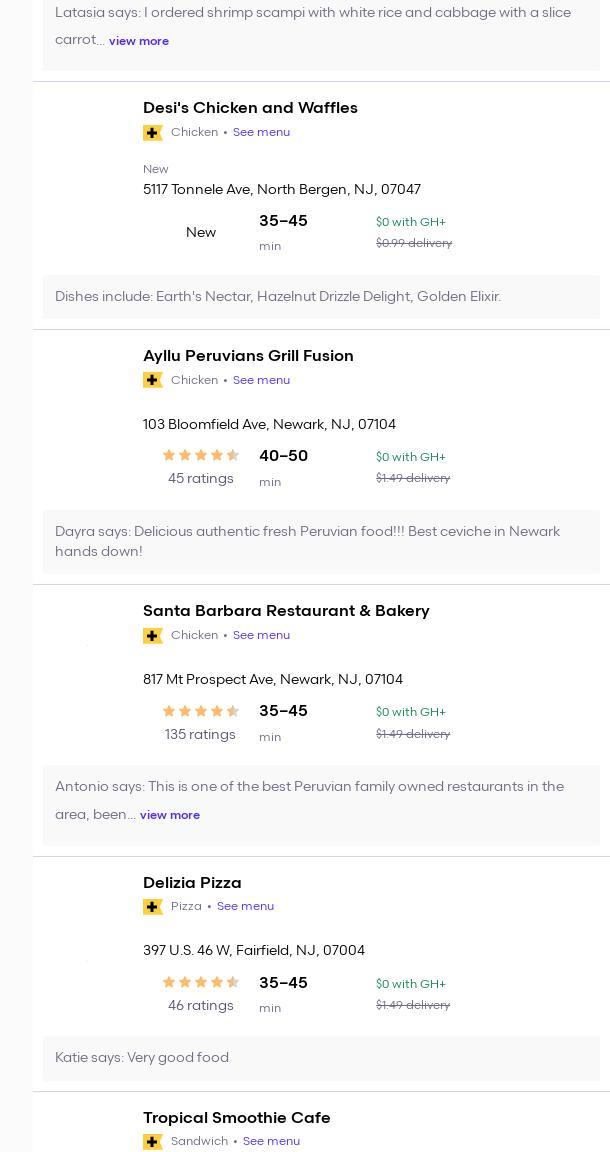The width and height of the screenshot is (610, 1152).
Task: Open See menu for Tropical Smoothie Cafe
Action: pyautogui.click(x=271, y=1141)
